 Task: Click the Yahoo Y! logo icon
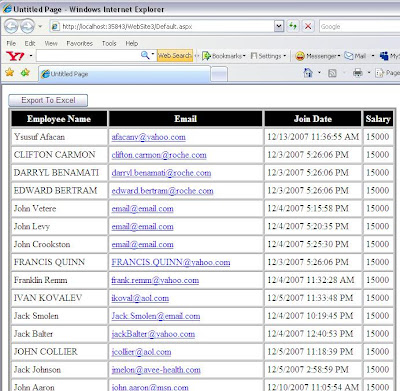click(x=15, y=56)
